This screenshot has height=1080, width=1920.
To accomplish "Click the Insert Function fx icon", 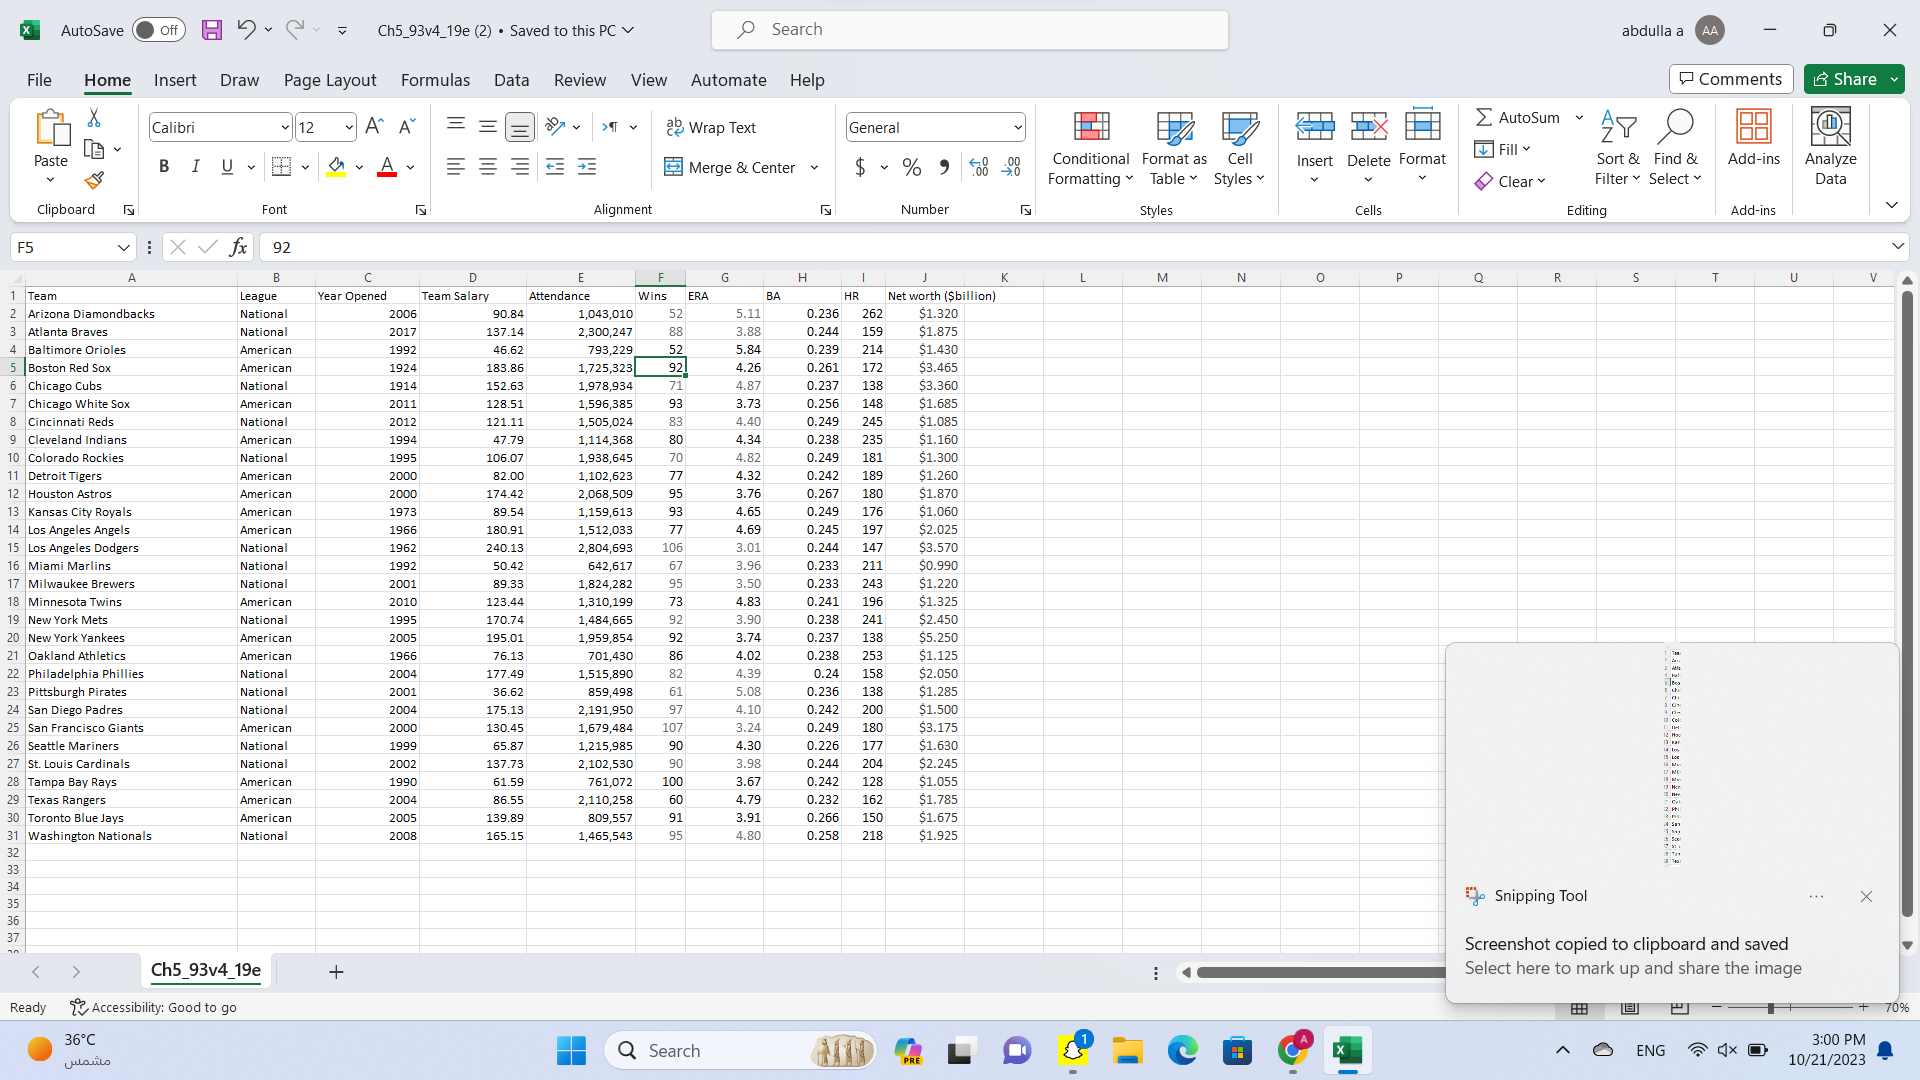I will [238, 247].
